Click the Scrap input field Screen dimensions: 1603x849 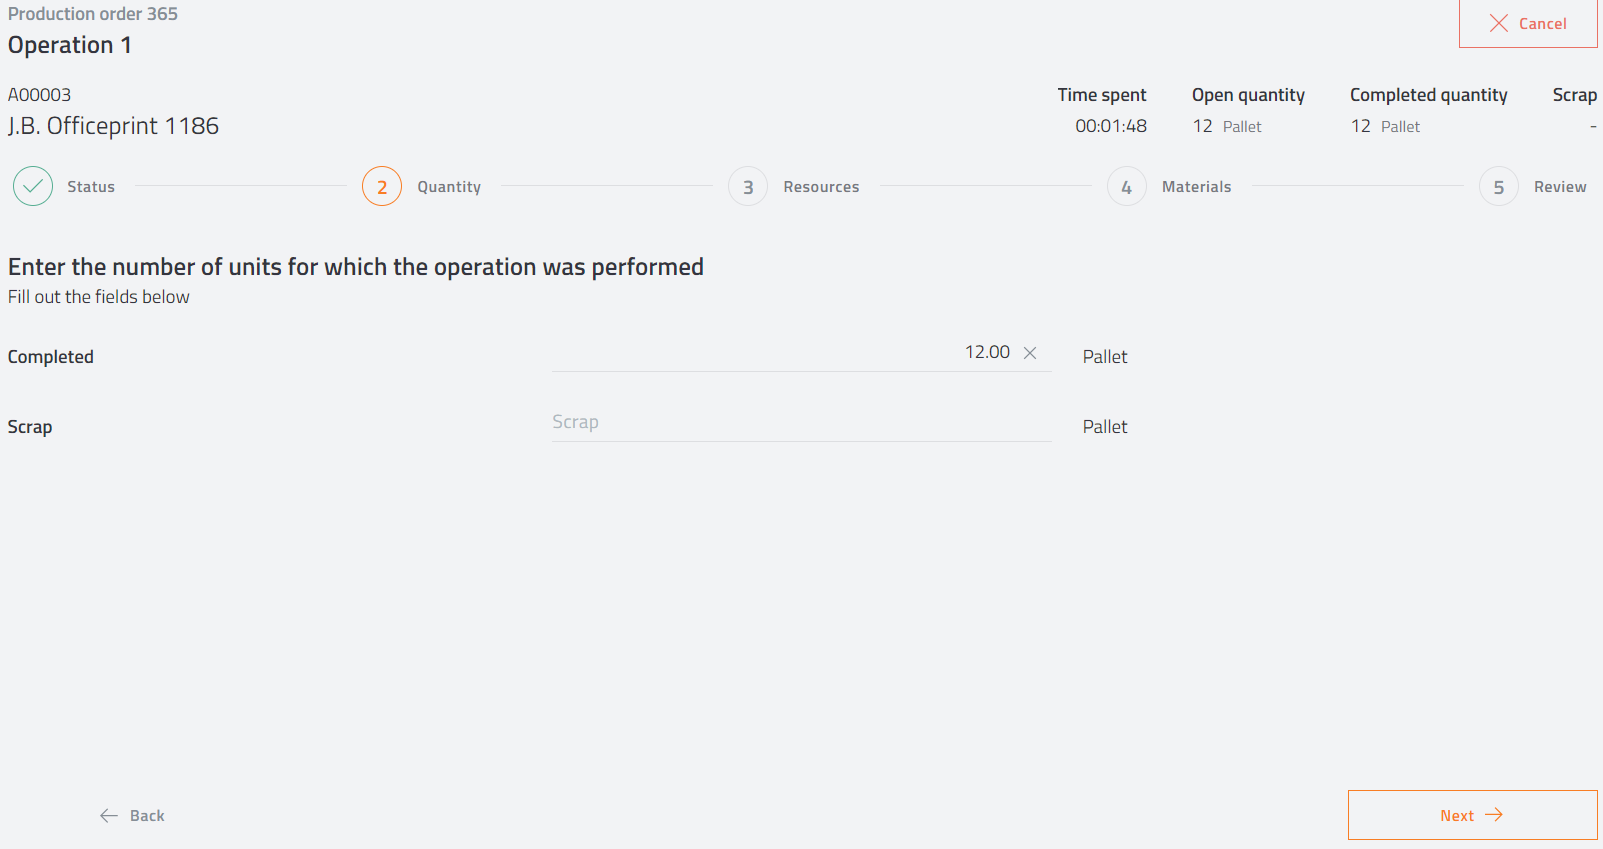point(800,423)
